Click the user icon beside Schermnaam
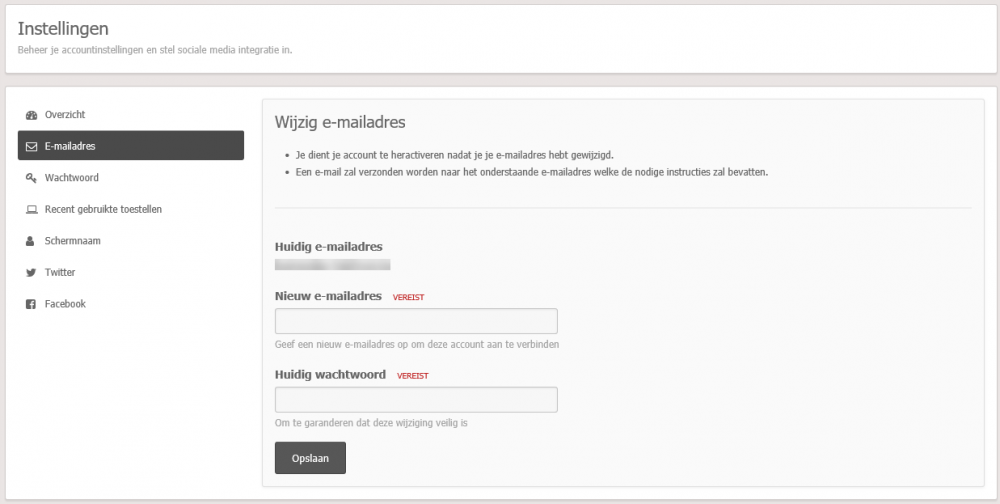 point(31,241)
